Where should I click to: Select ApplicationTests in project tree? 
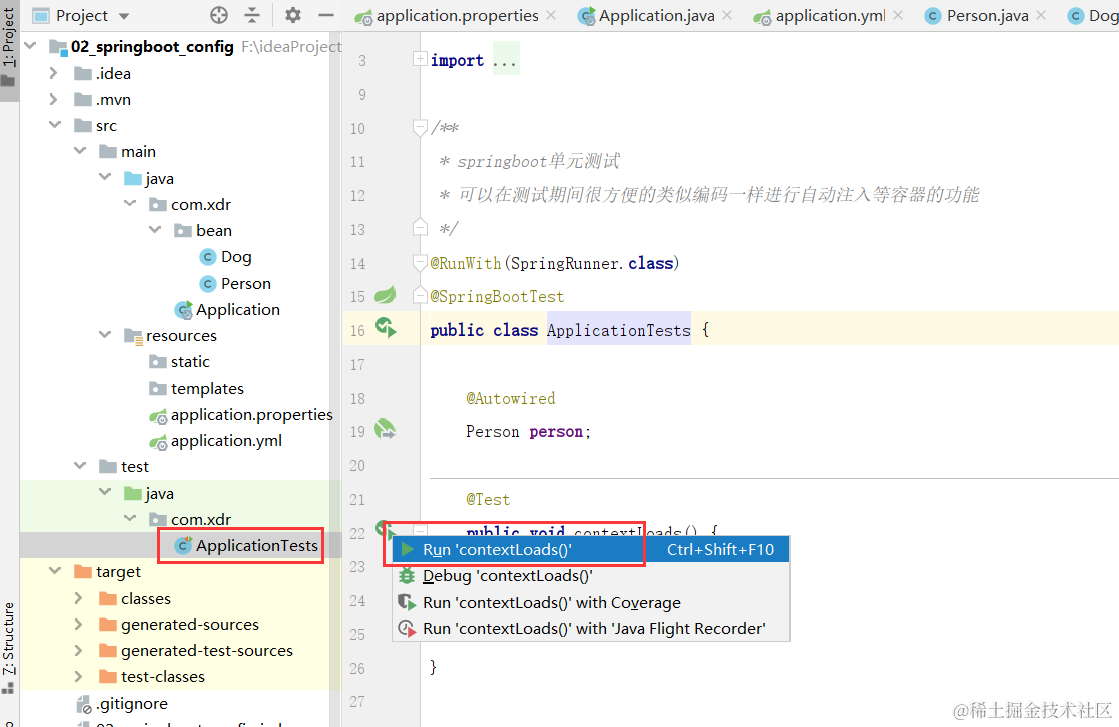click(246, 546)
